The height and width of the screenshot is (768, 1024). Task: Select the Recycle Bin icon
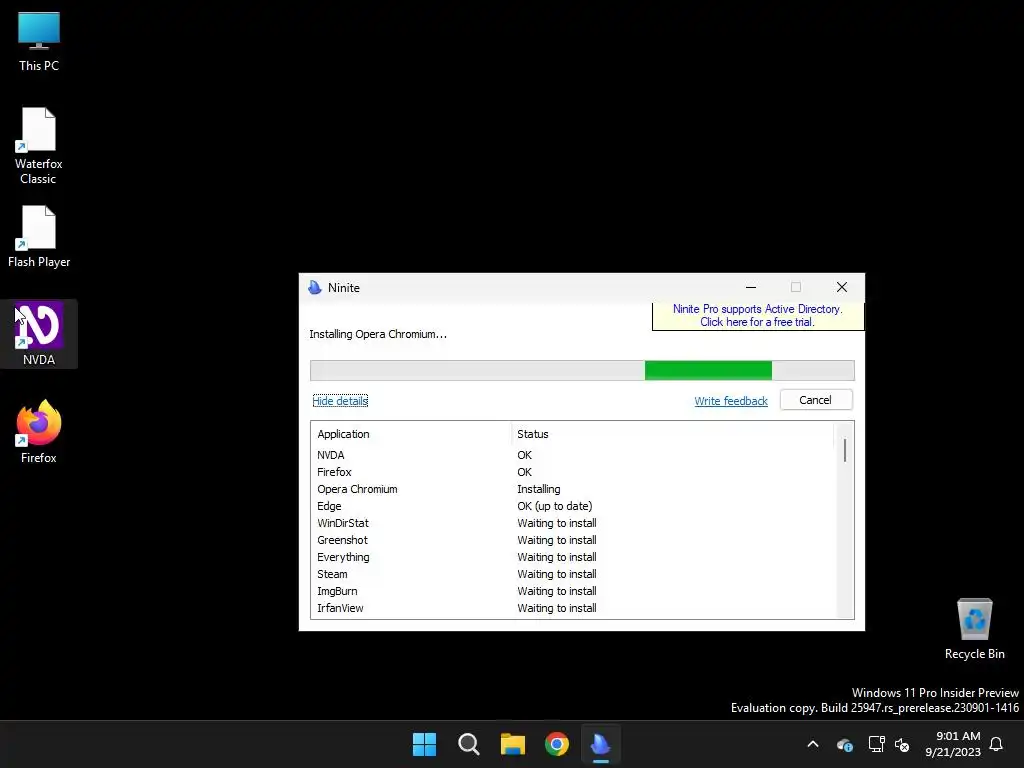[x=974, y=629]
